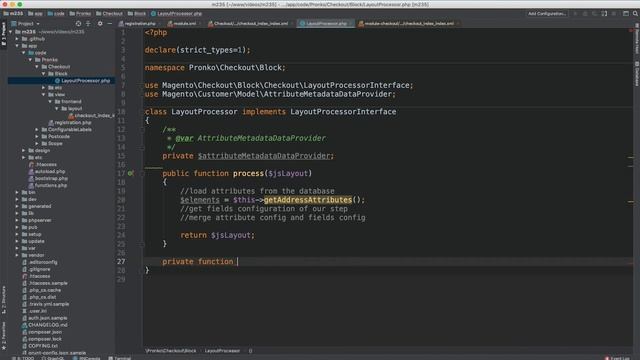
Task: Select registration.php in project tree
Action: point(73,122)
